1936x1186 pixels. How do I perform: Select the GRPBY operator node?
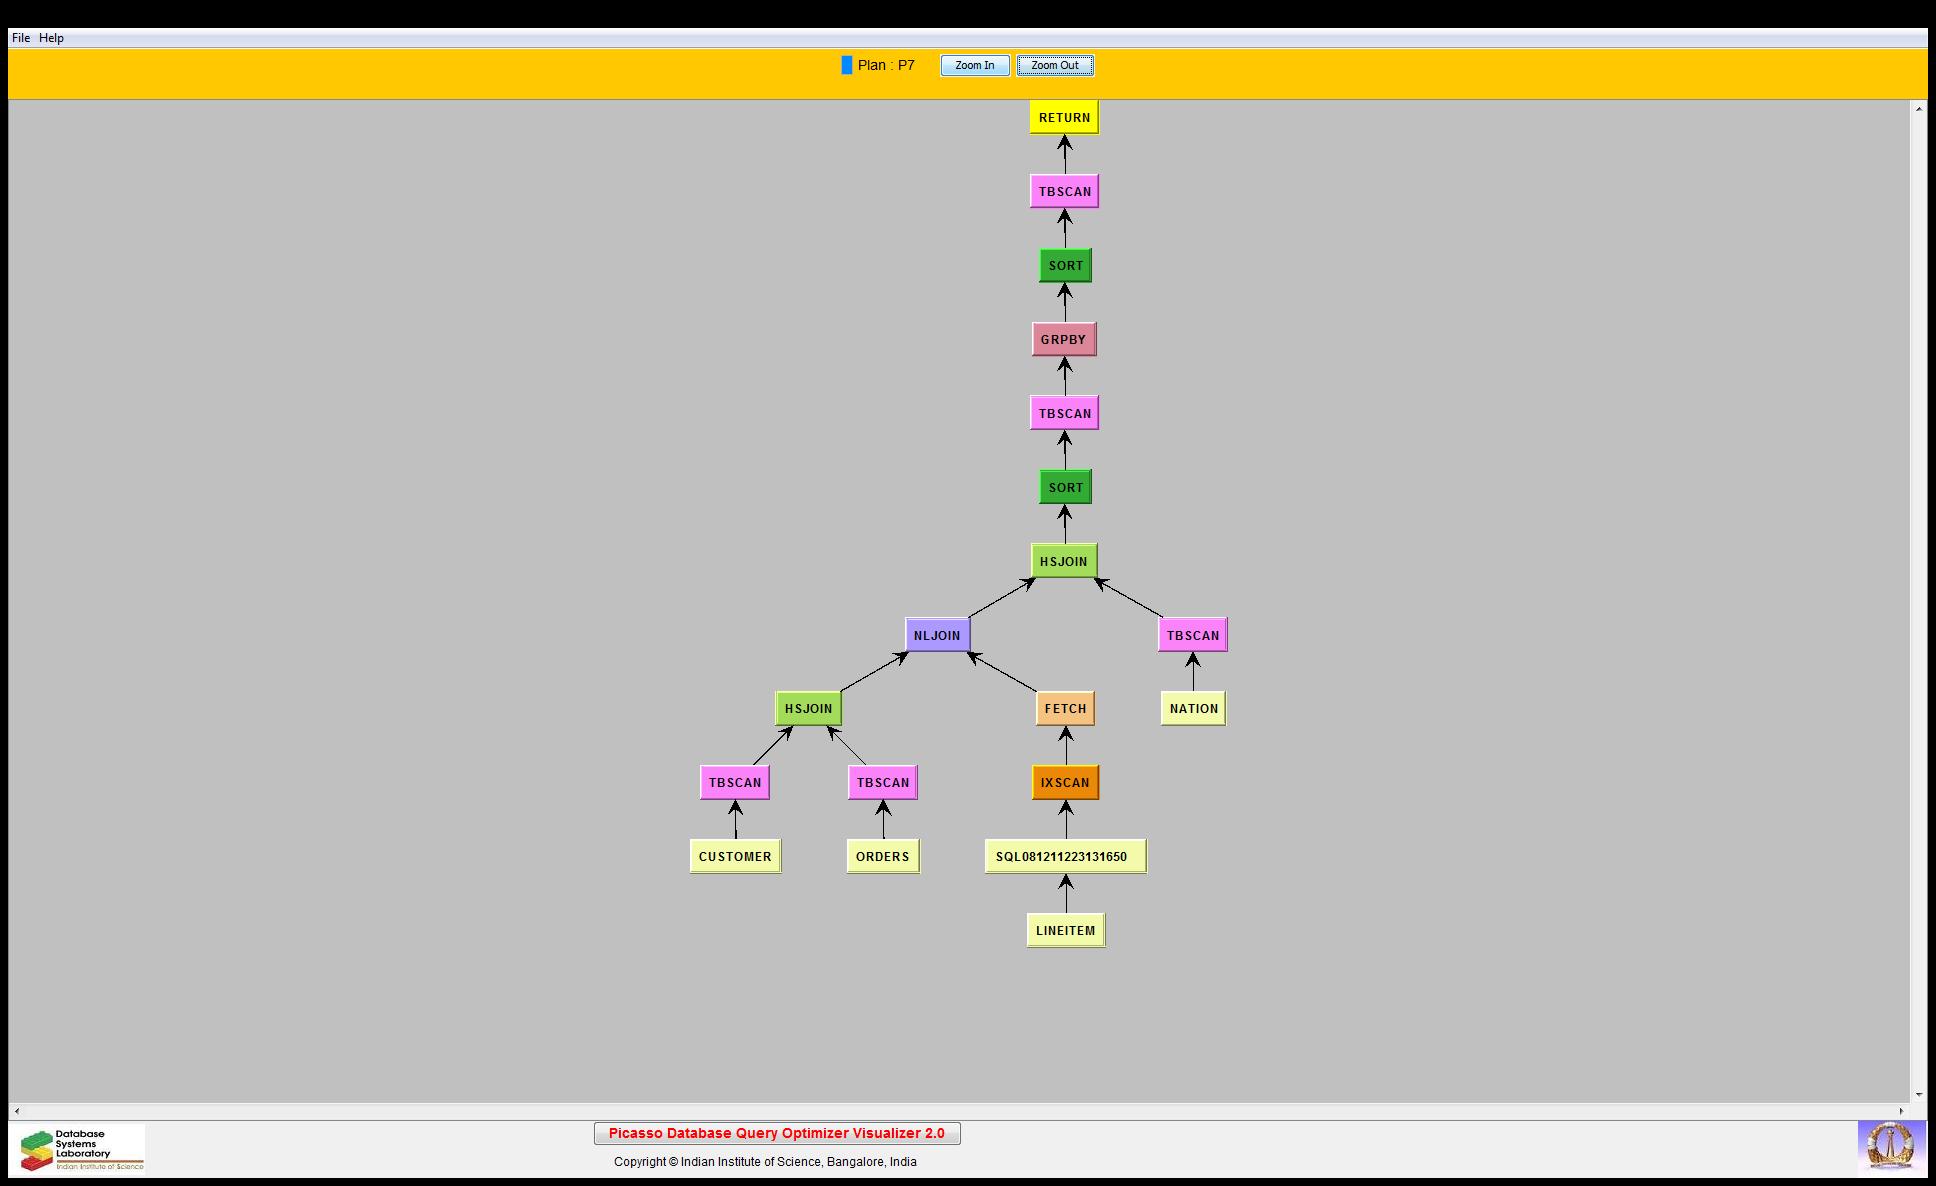pyautogui.click(x=1063, y=339)
